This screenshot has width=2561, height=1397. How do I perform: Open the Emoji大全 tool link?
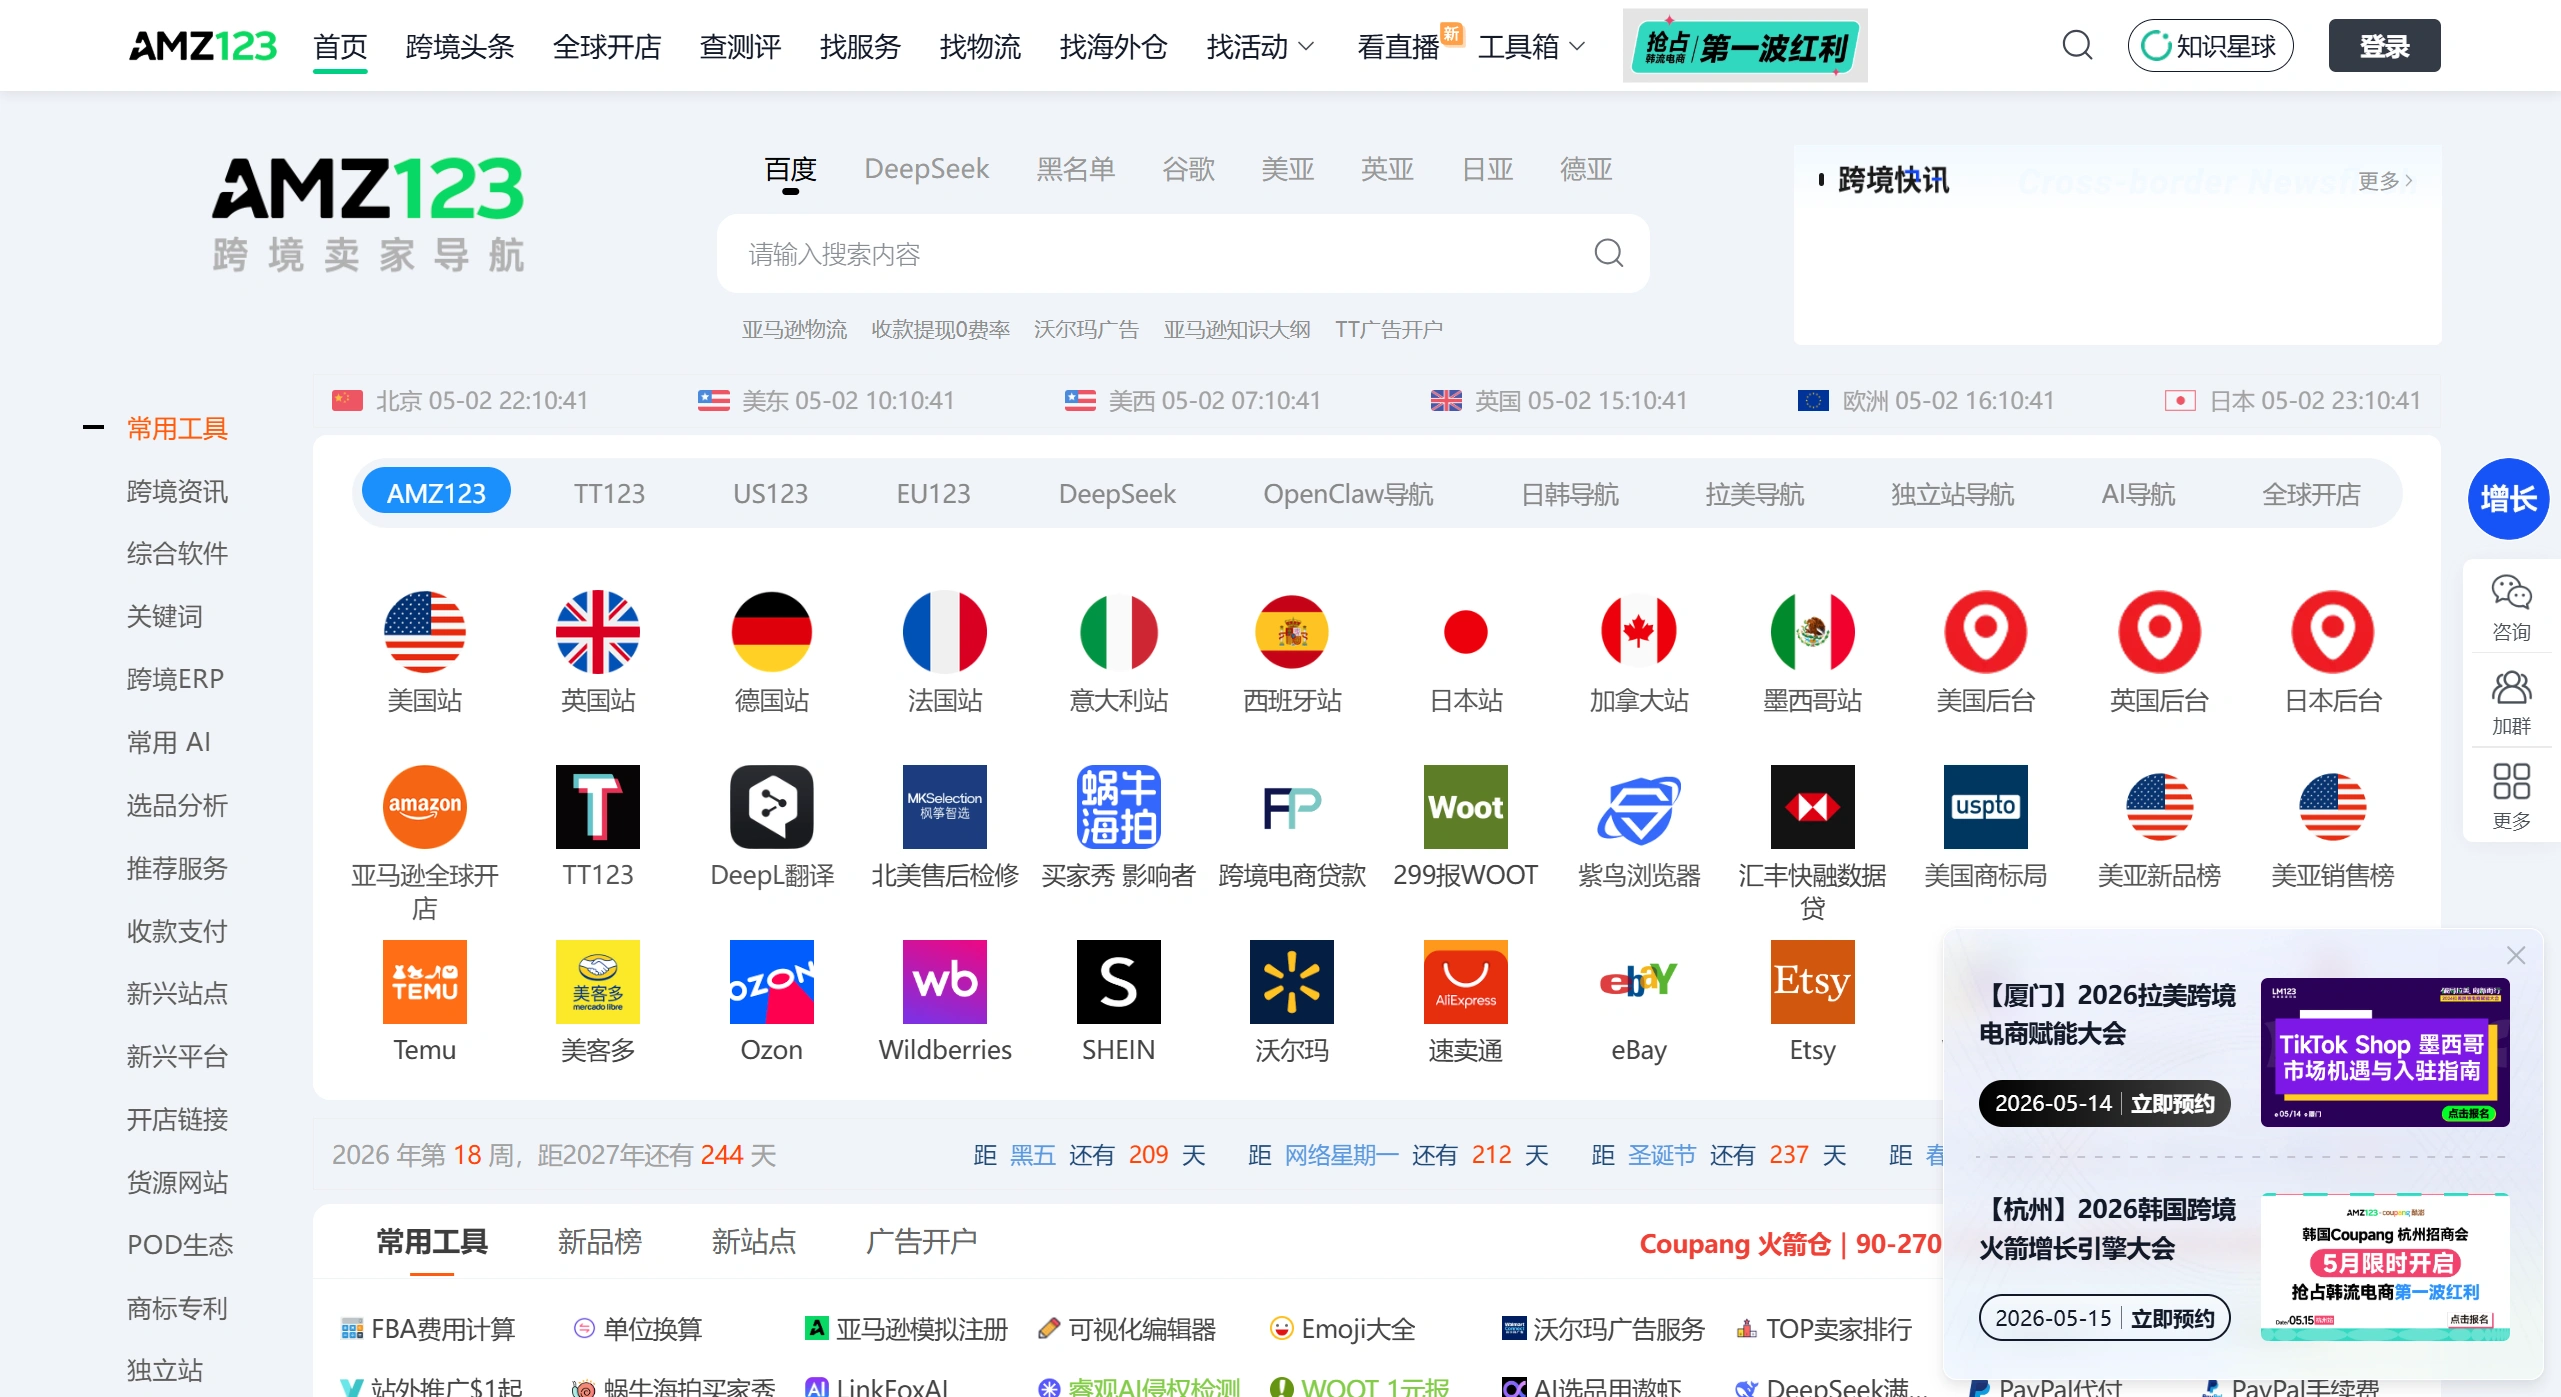pos(1342,1329)
